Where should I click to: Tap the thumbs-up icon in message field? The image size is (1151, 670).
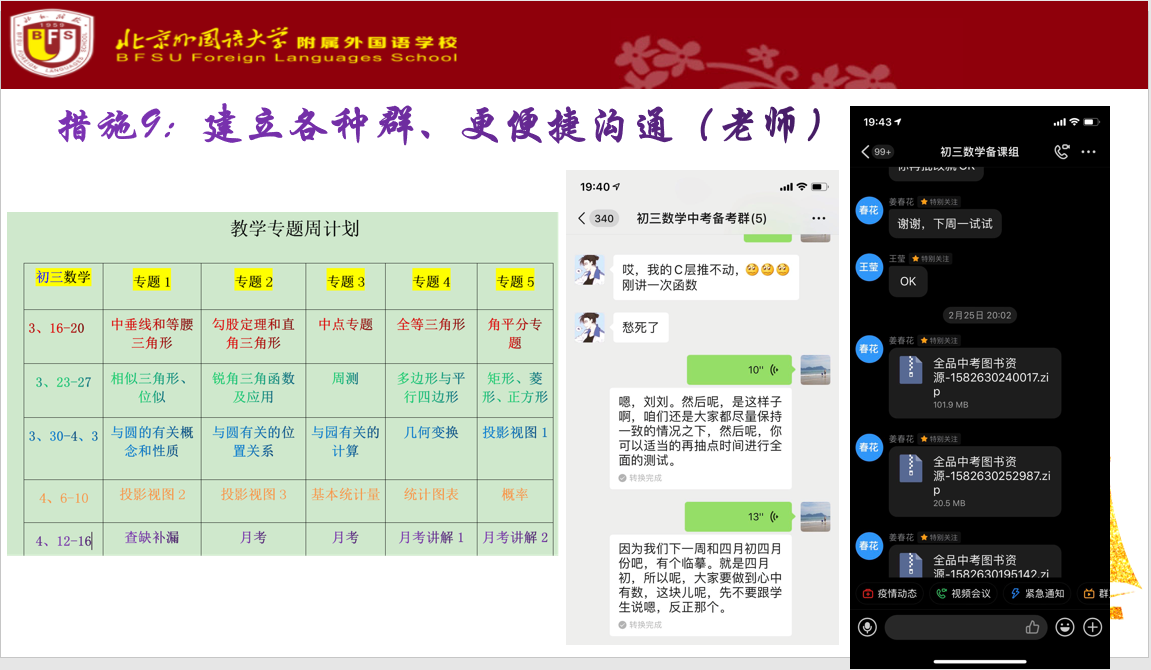(x=1033, y=627)
